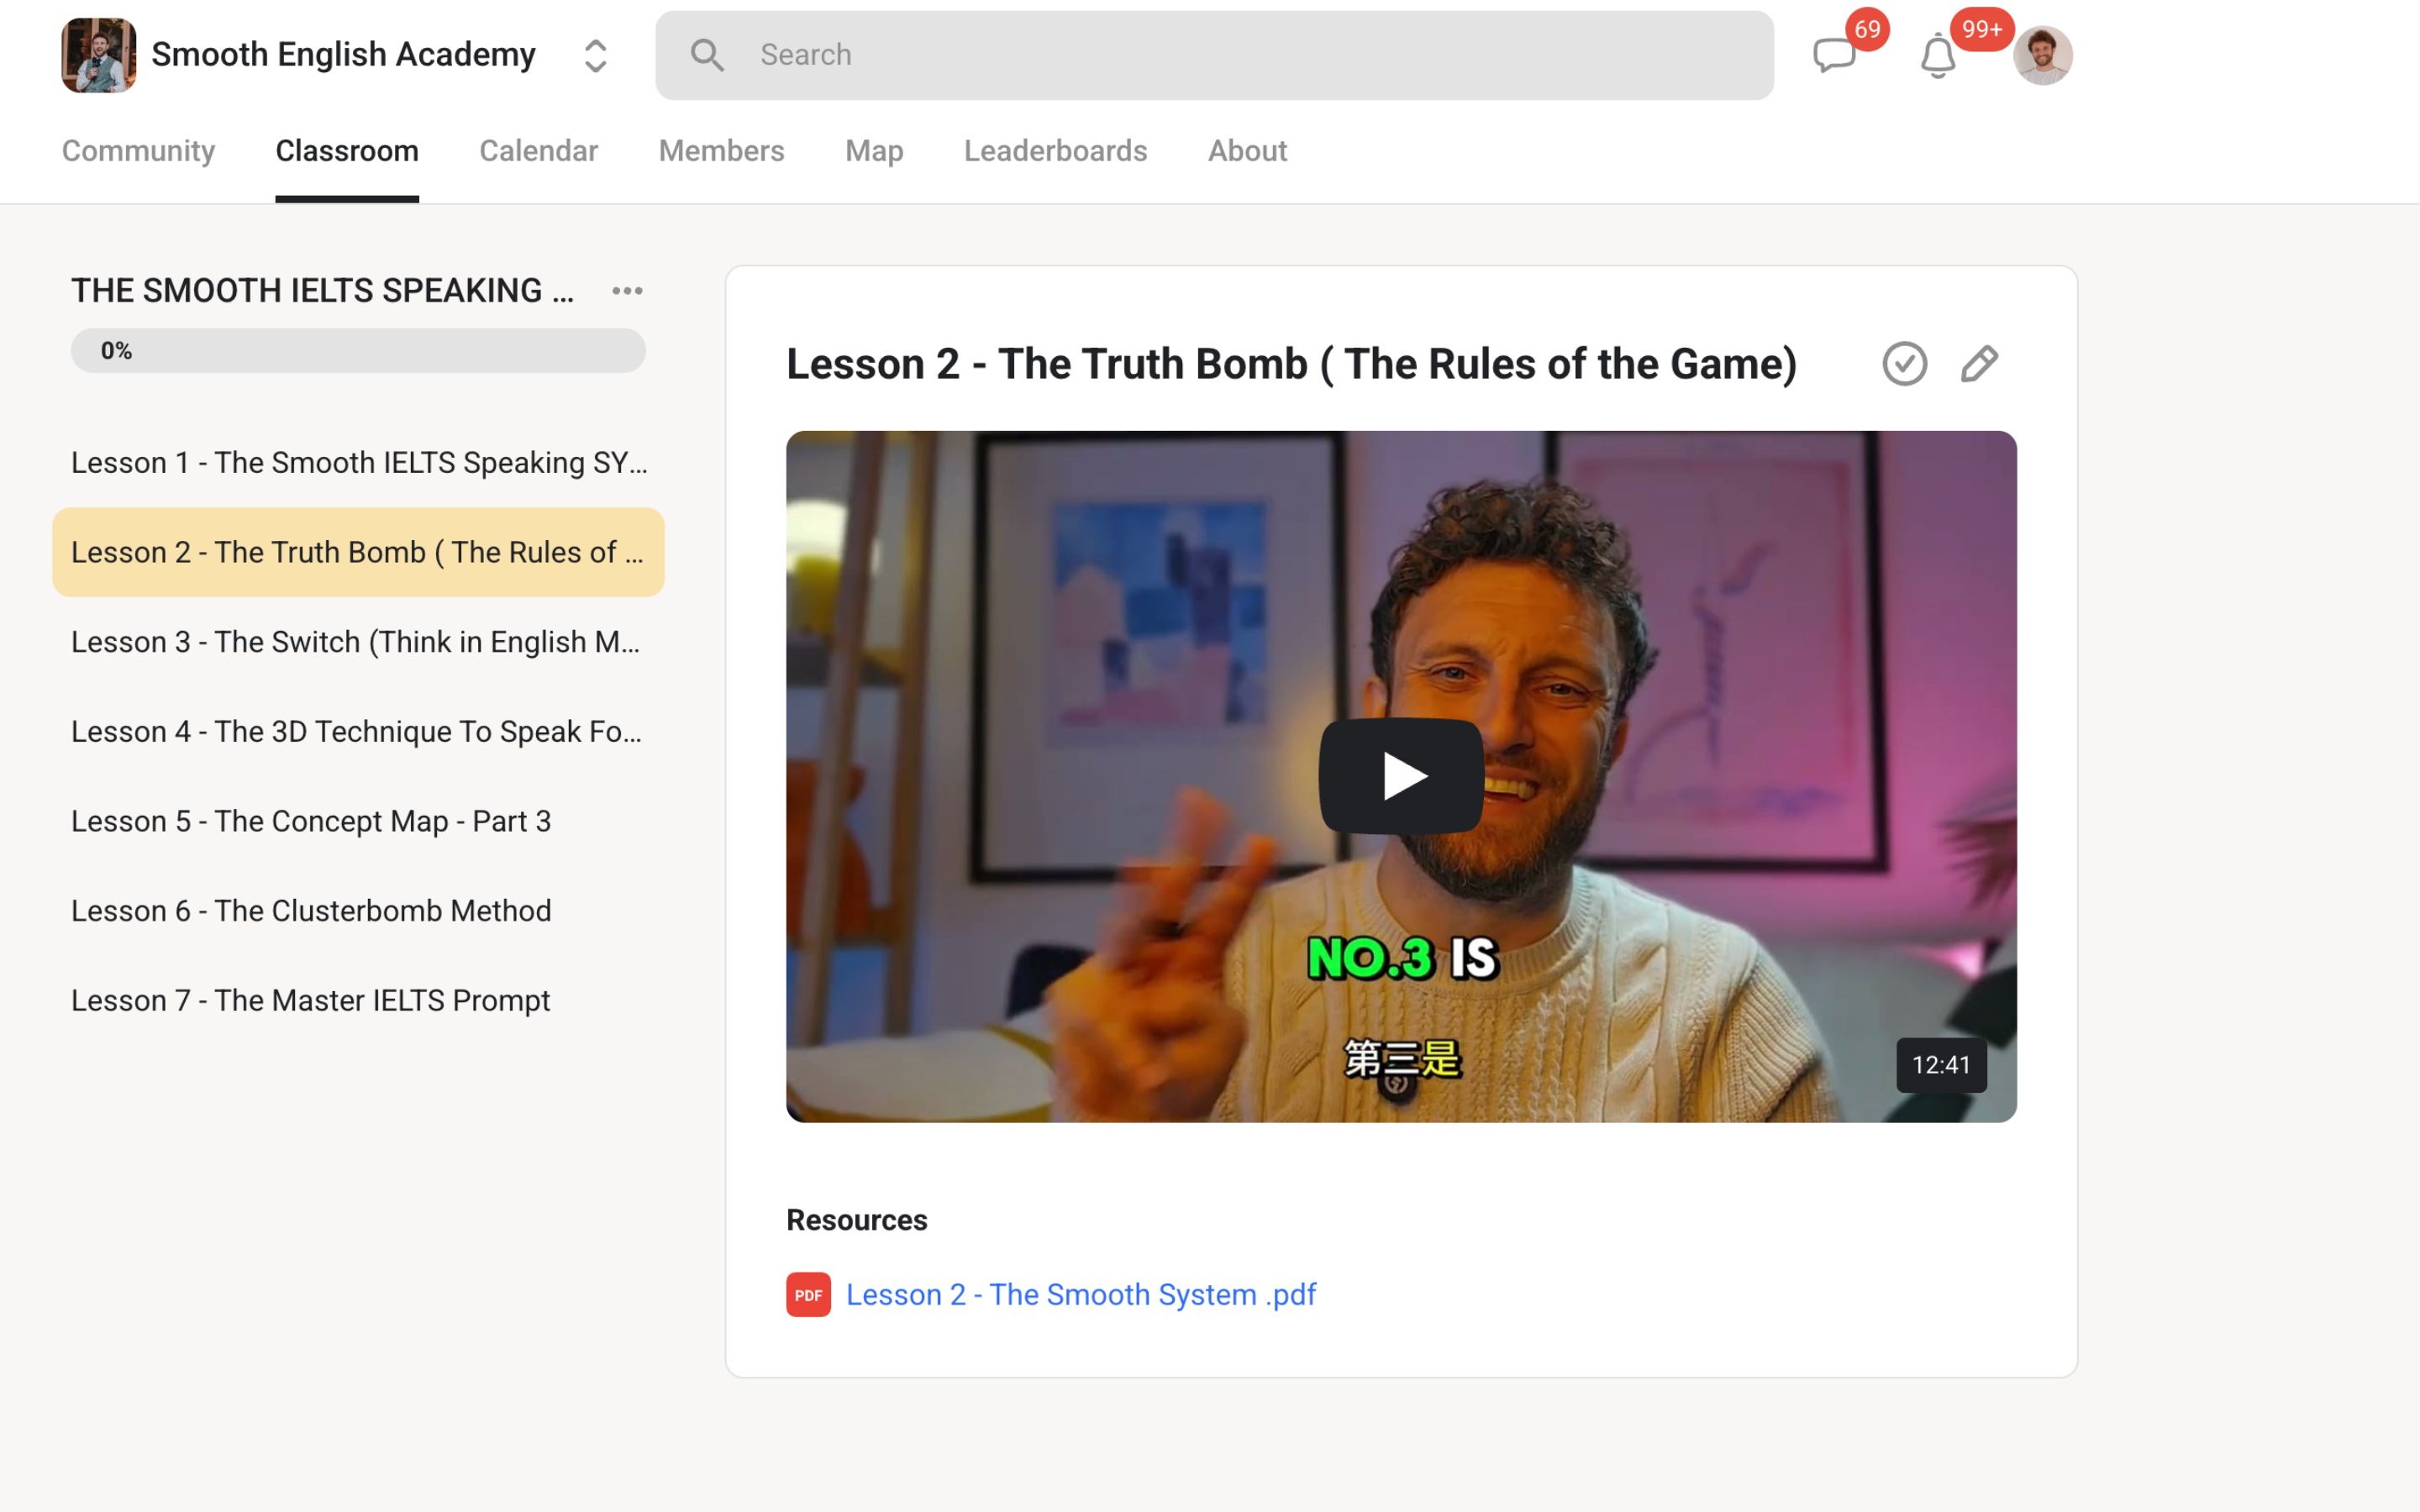The width and height of the screenshot is (2420, 1512).
Task: Click the search magnifier icon
Action: pyautogui.click(x=707, y=55)
